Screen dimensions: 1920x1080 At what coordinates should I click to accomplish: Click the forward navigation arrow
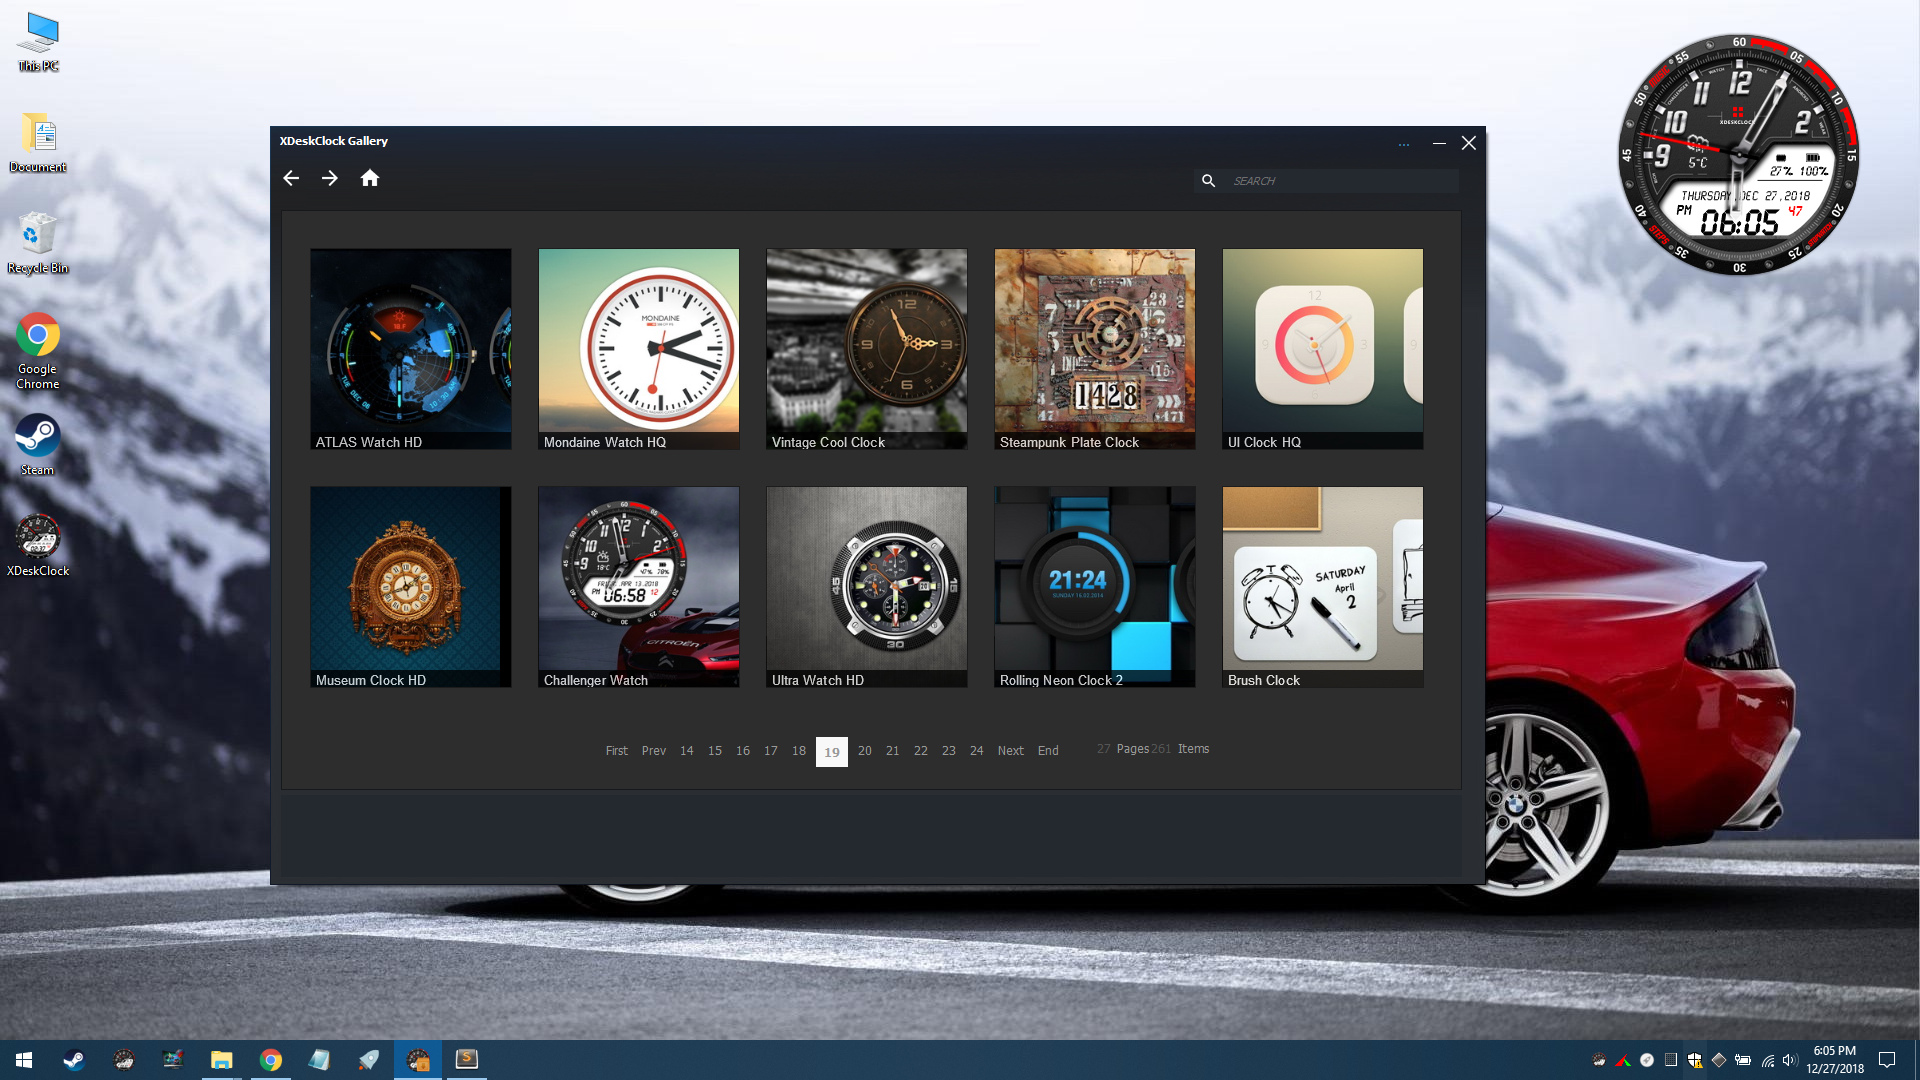tap(331, 178)
